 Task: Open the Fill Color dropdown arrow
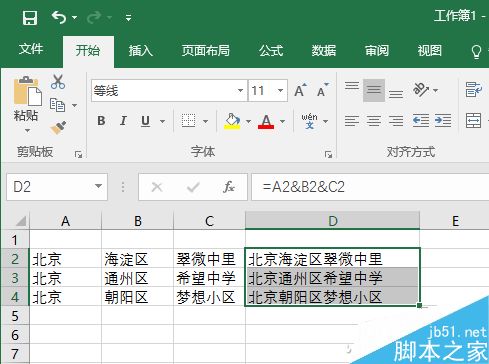pos(248,121)
